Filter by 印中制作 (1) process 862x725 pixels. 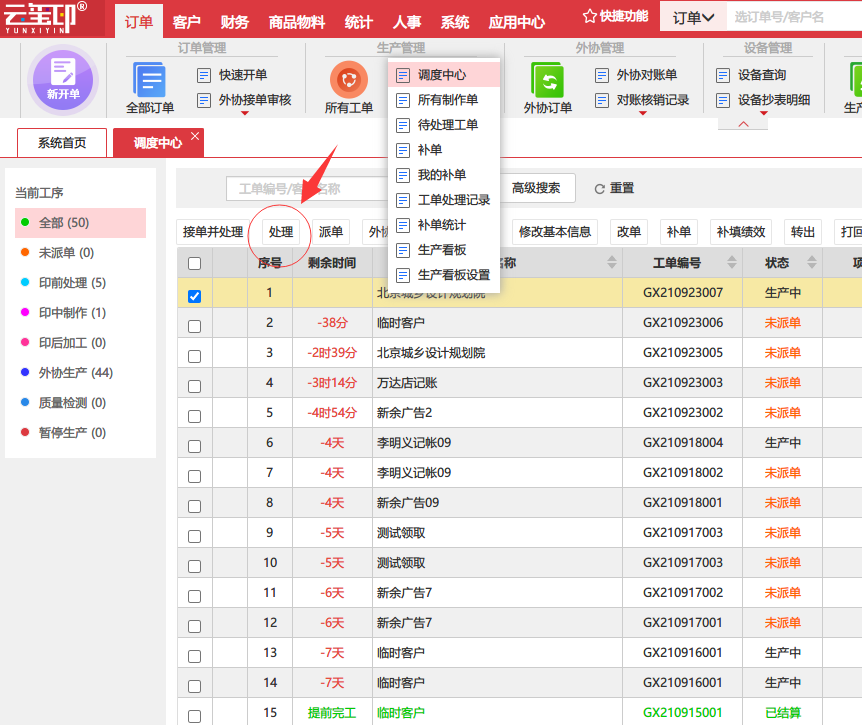[80, 313]
